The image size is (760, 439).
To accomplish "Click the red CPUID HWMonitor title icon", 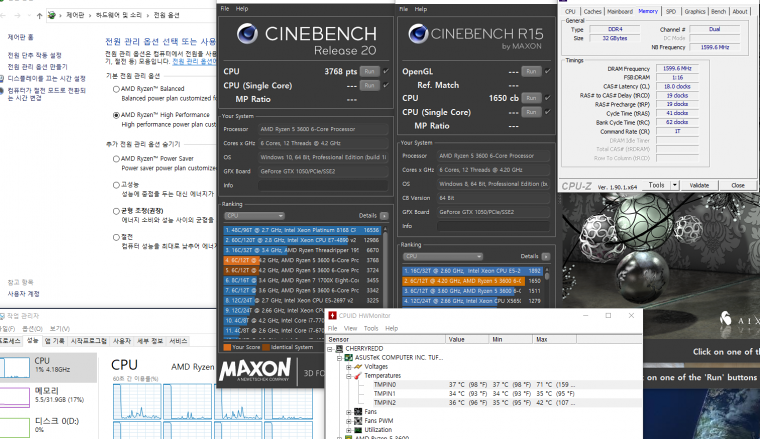I will pos(332,315).
